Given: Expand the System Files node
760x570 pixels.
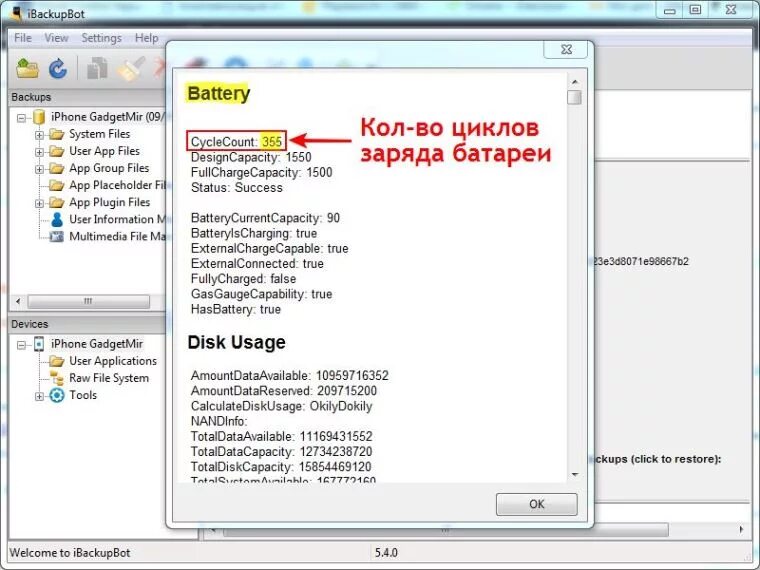Looking at the screenshot, I should pos(39,135).
